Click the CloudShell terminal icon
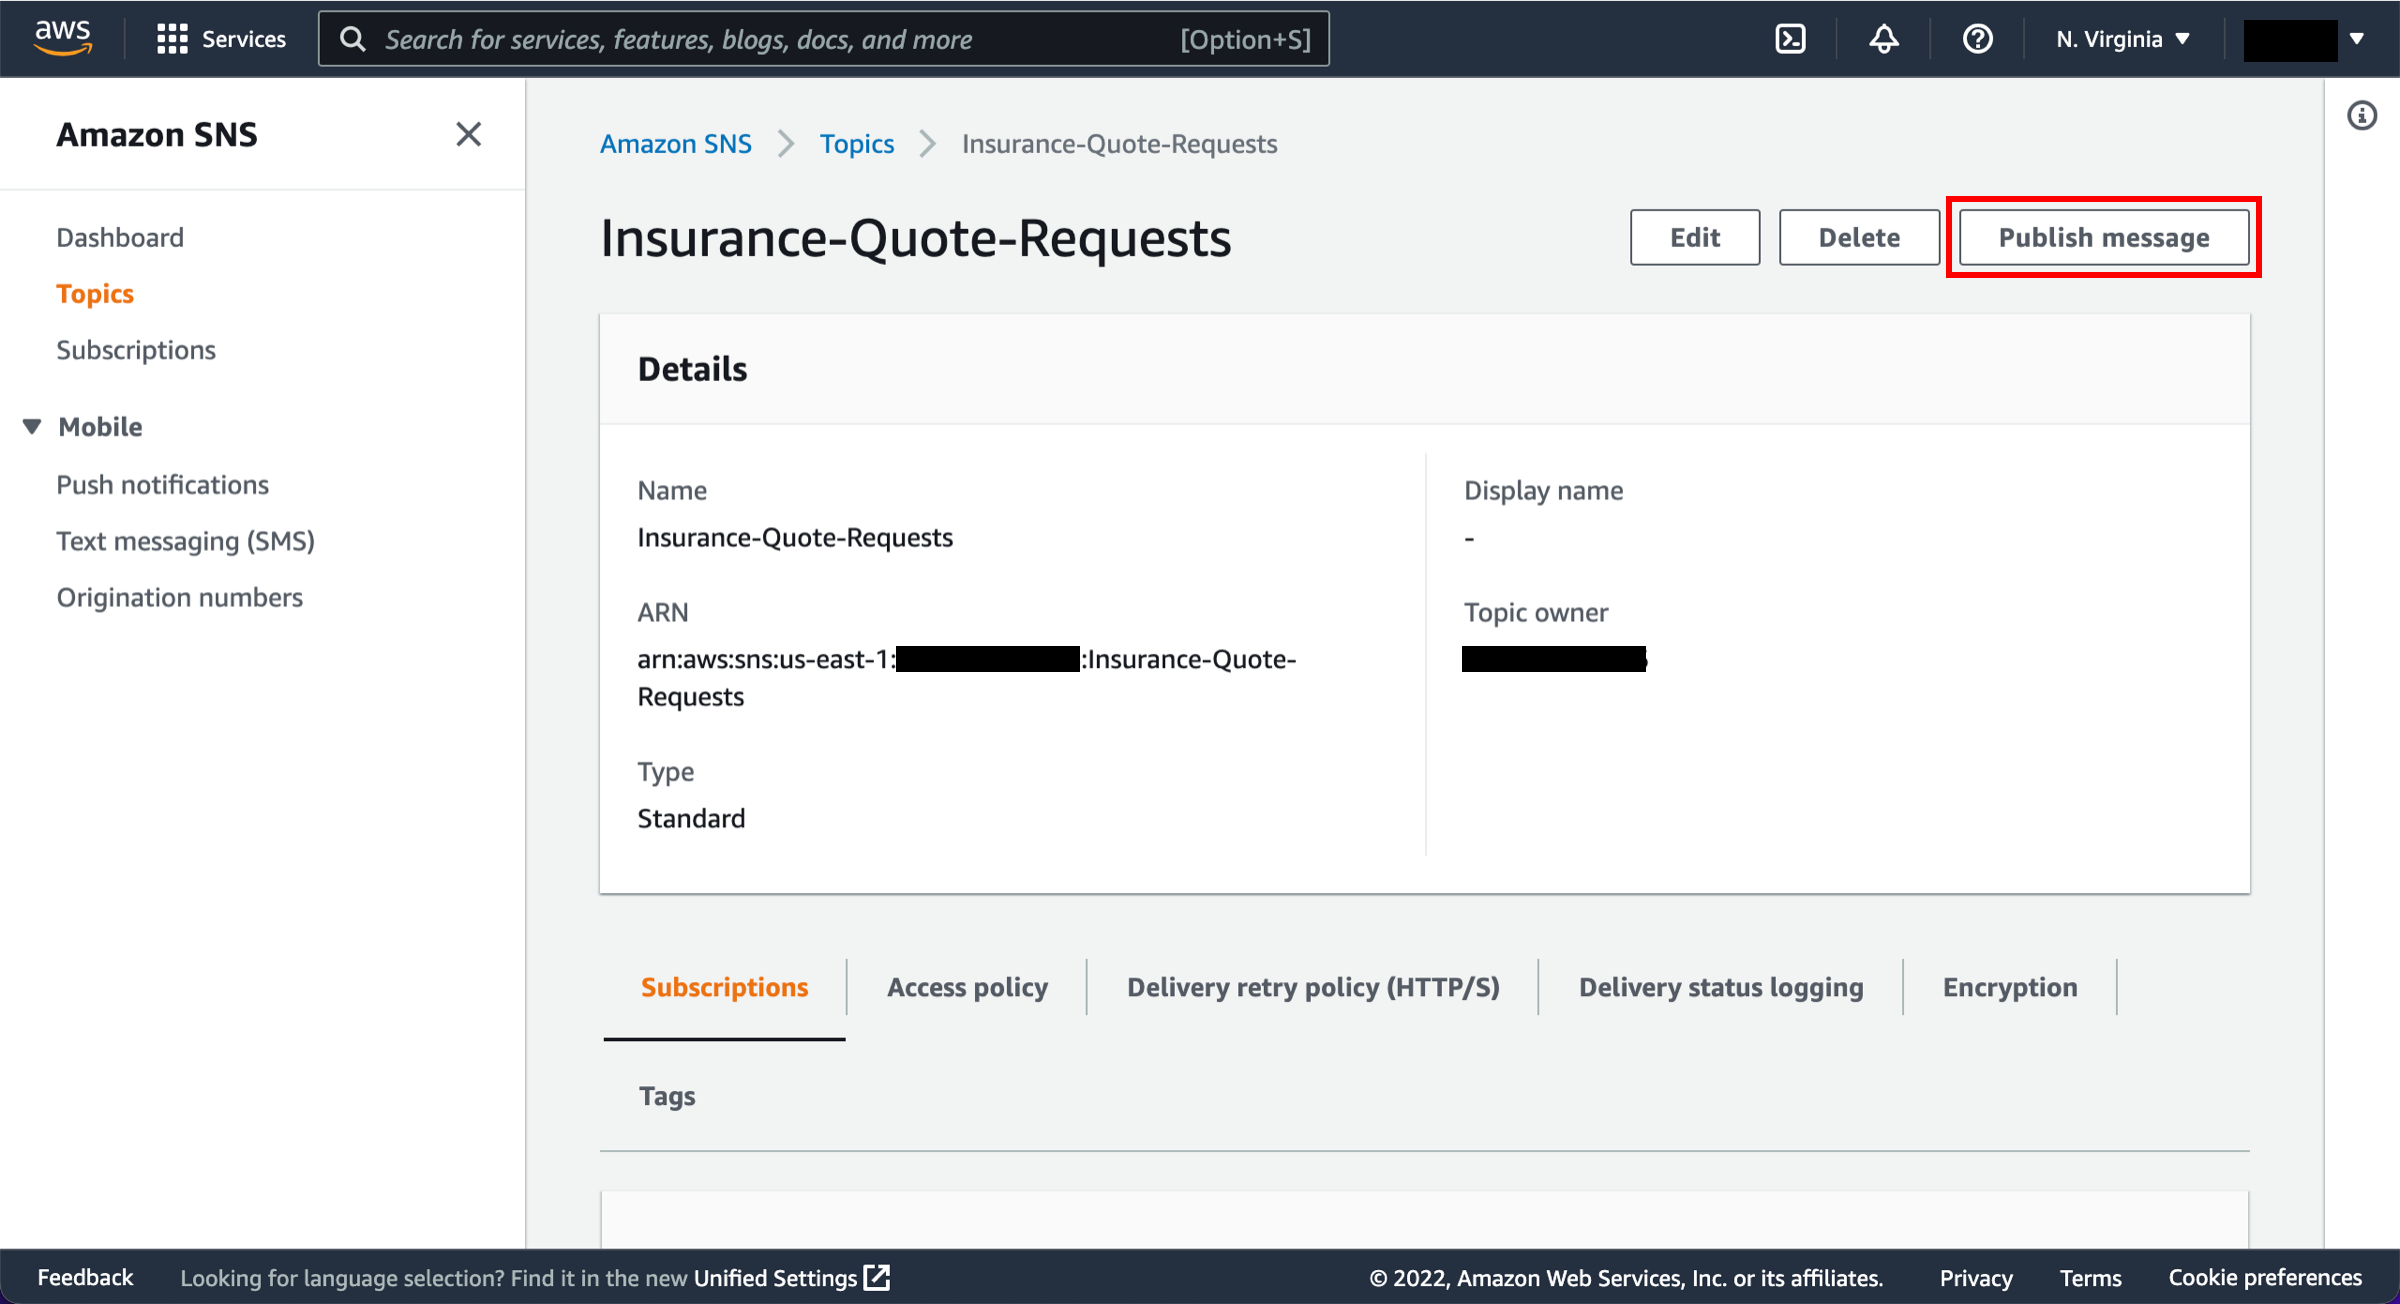The height and width of the screenshot is (1304, 2400). pos(1793,39)
